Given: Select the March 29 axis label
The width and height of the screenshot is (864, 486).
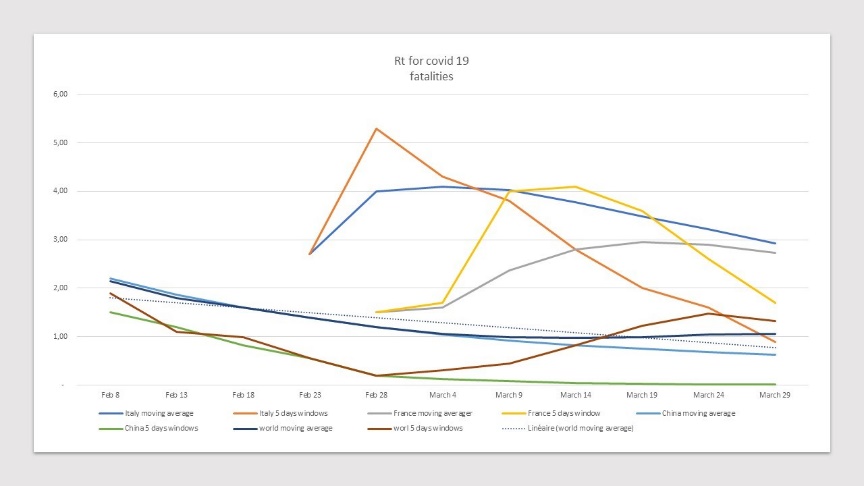Looking at the screenshot, I should 775,395.
